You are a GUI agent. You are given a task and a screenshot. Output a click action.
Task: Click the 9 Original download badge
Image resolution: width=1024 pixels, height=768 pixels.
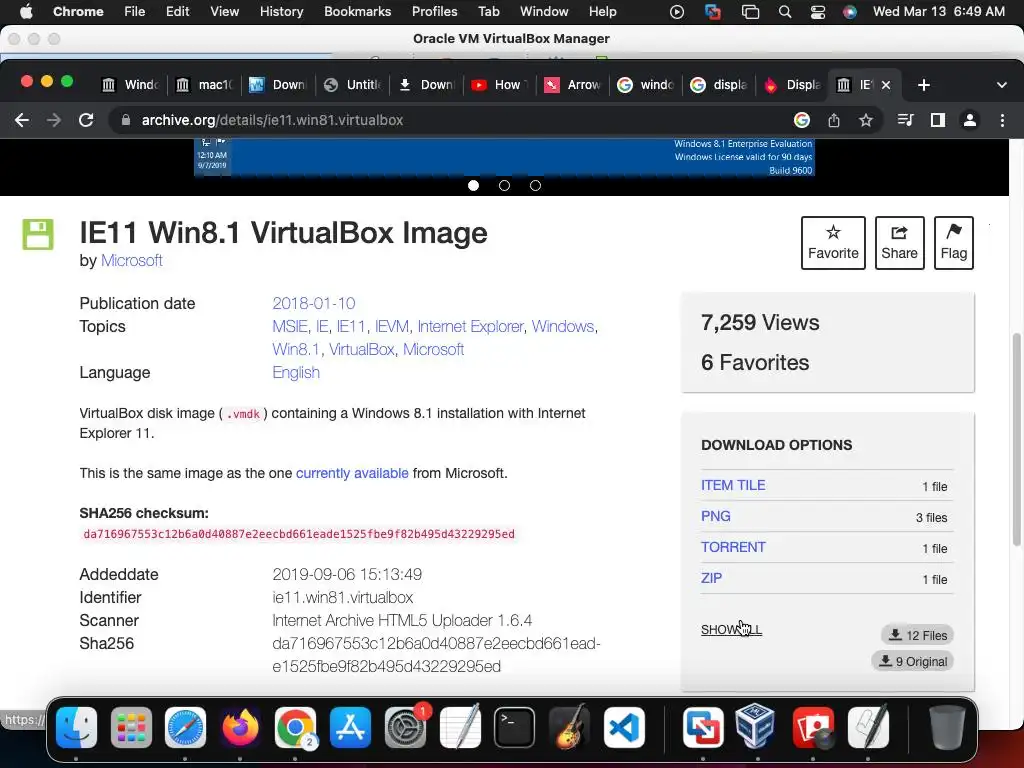pos(912,661)
